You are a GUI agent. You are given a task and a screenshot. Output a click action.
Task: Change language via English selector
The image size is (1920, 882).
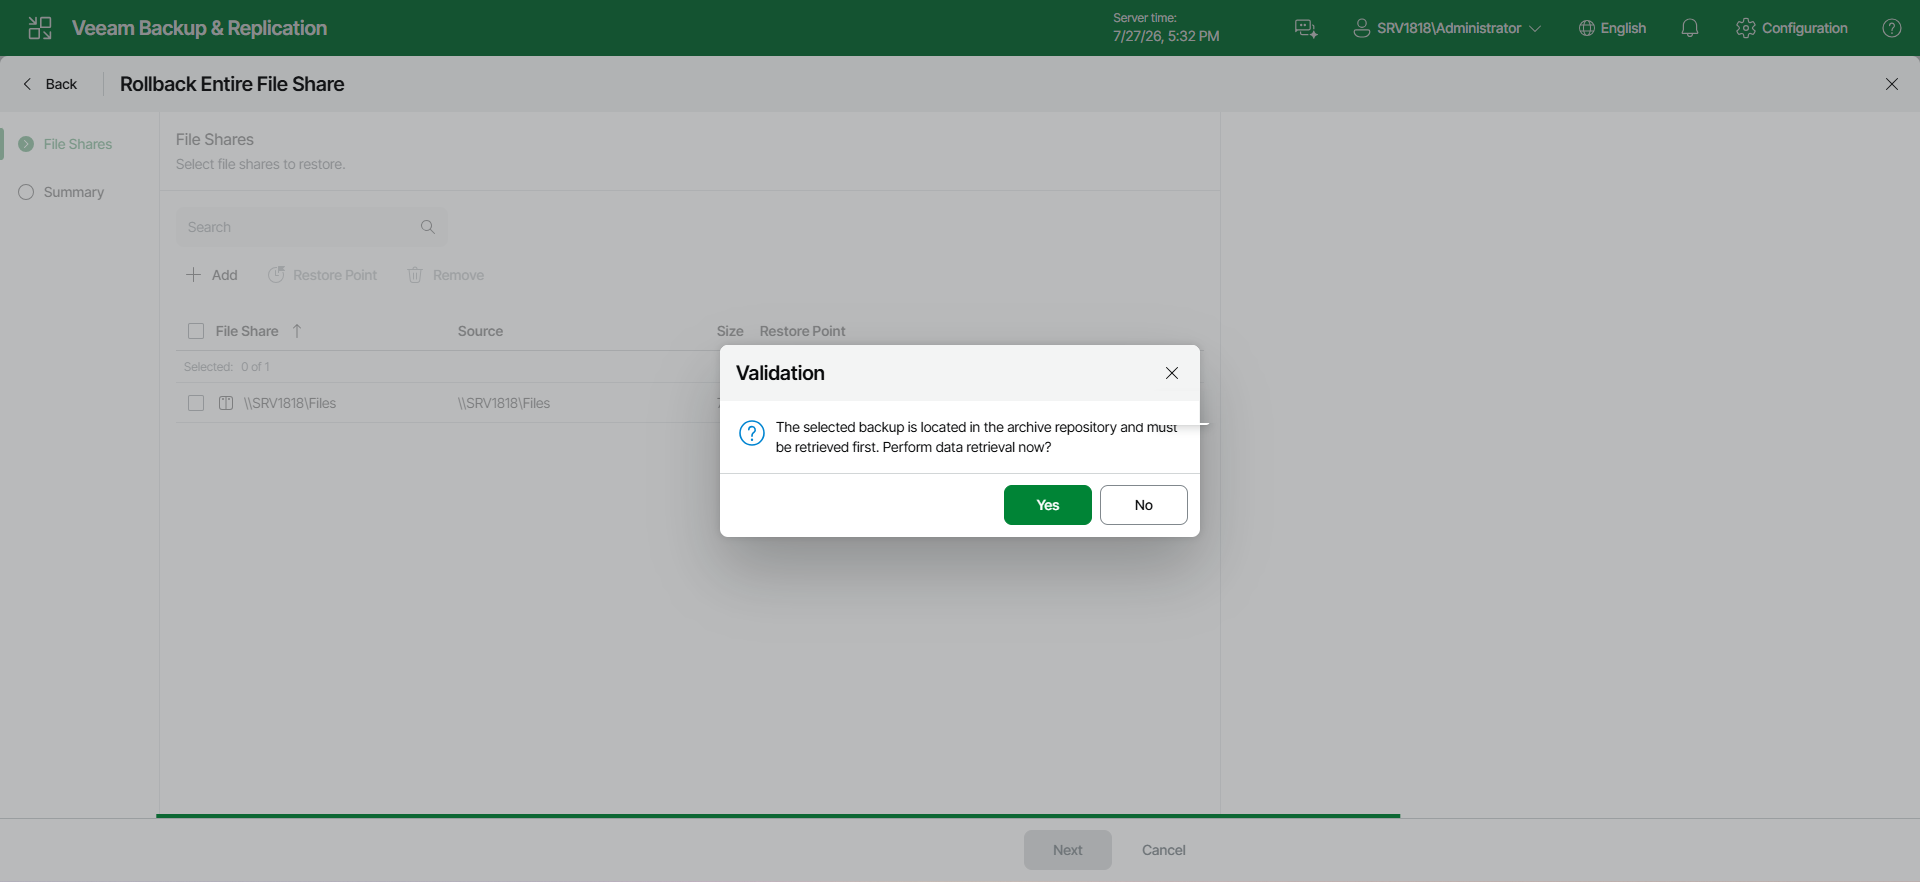(1612, 28)
